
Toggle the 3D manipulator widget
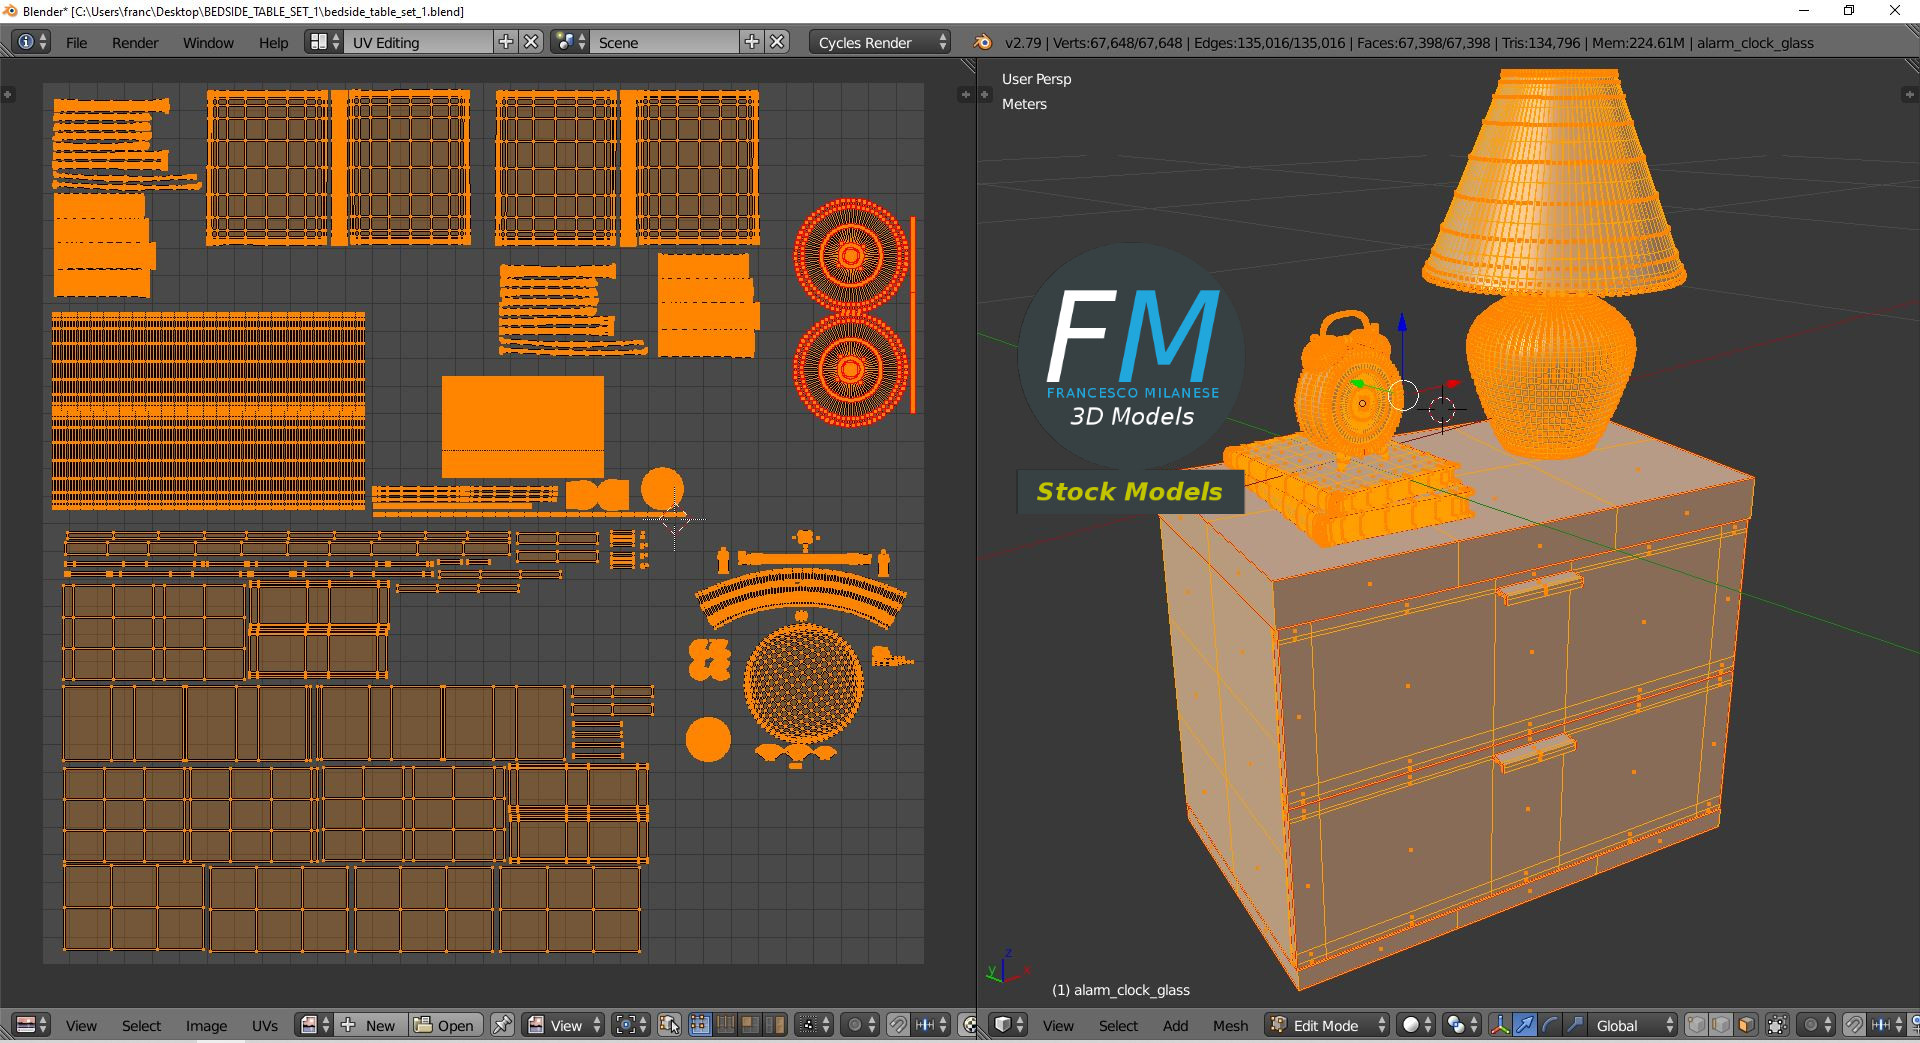(1500, 1025)
